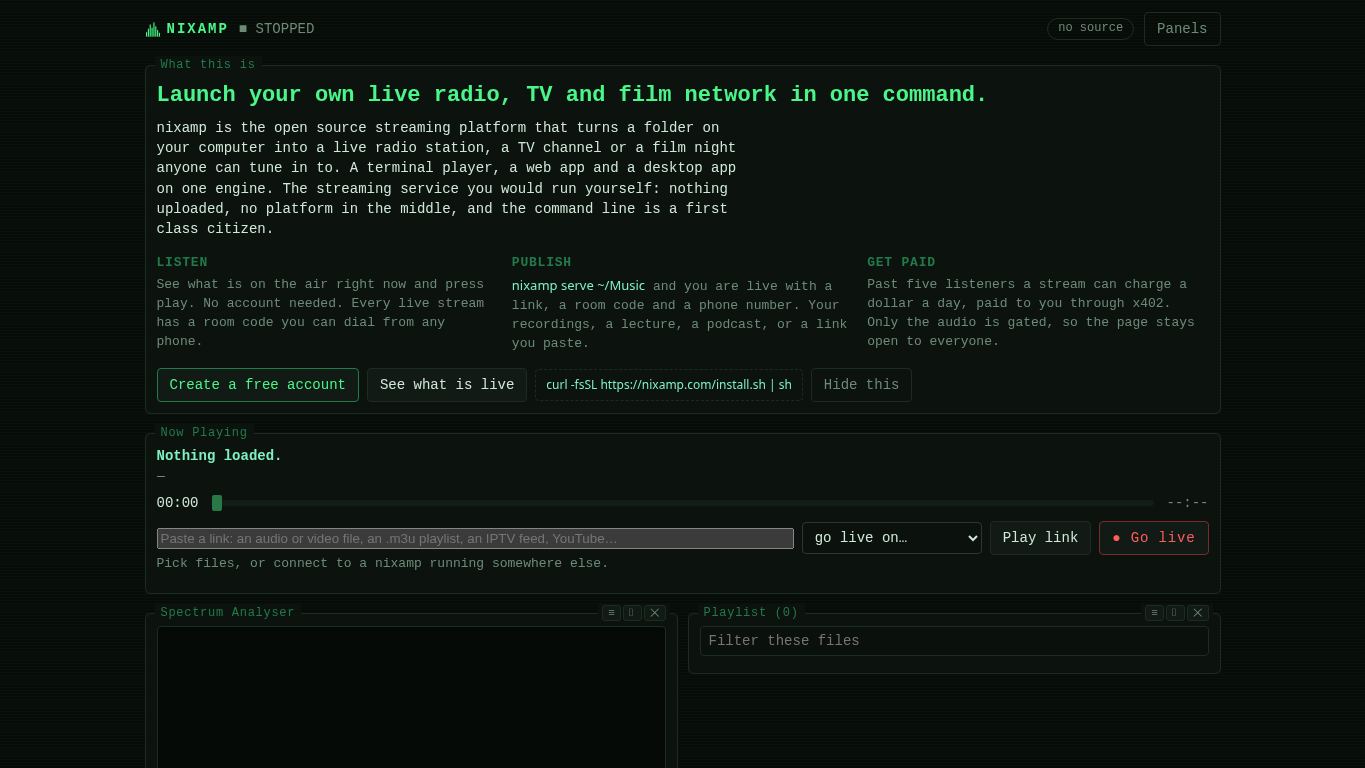Open the Spectrum Analyser panel menu icon
The image size is (1365, 768).
tap(611, 613)
